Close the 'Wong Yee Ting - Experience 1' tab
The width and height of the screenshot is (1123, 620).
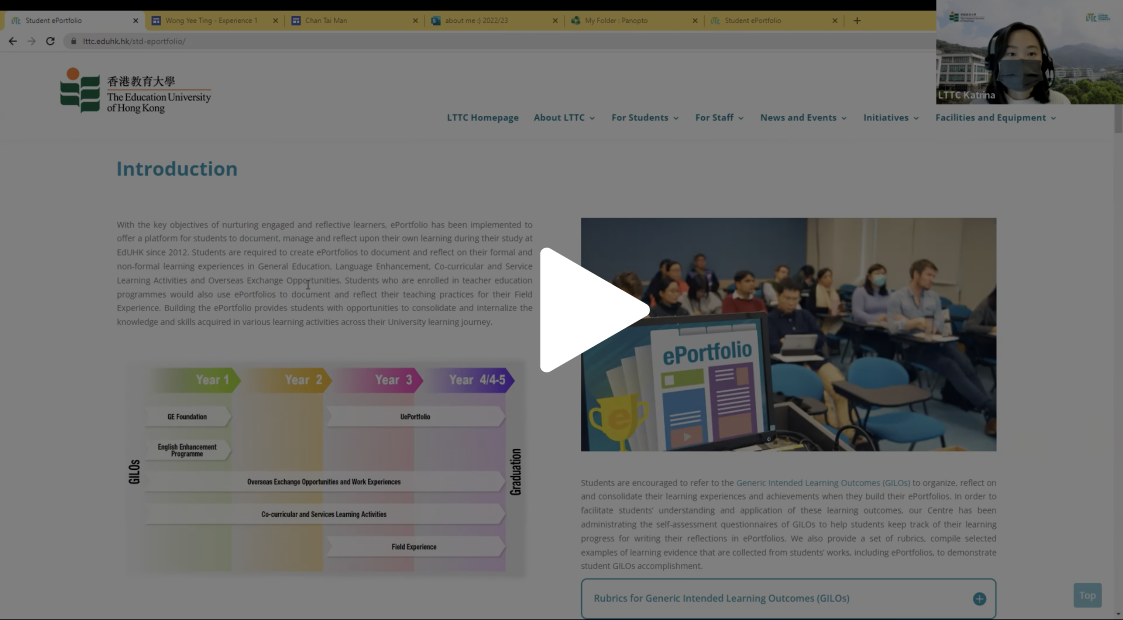click(275, 20)
